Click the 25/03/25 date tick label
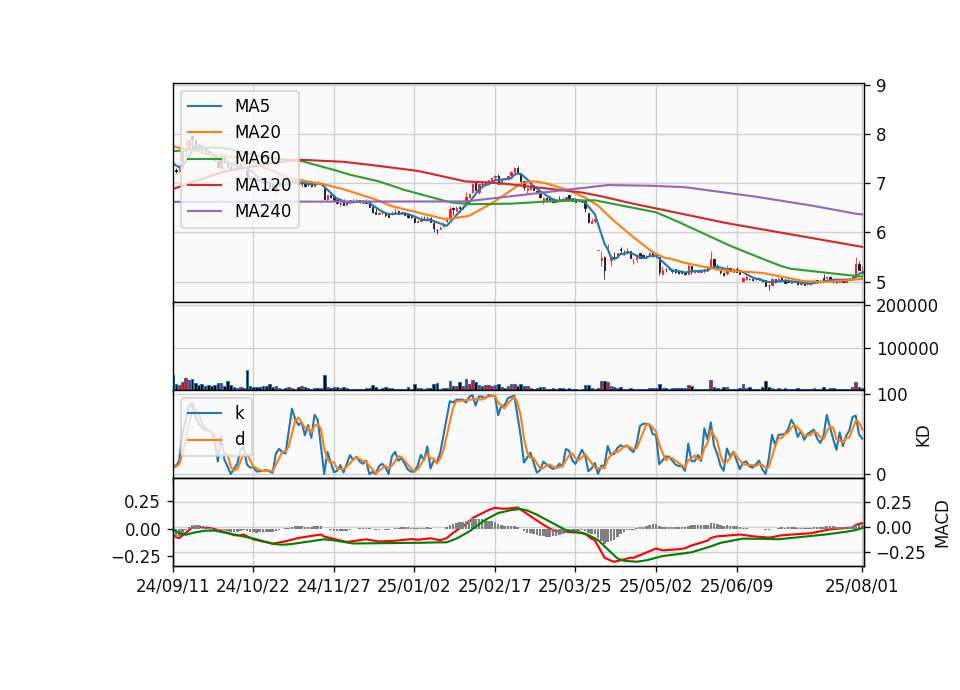Image resolution: width=960 pixels, height=690 pixels. 575,586
